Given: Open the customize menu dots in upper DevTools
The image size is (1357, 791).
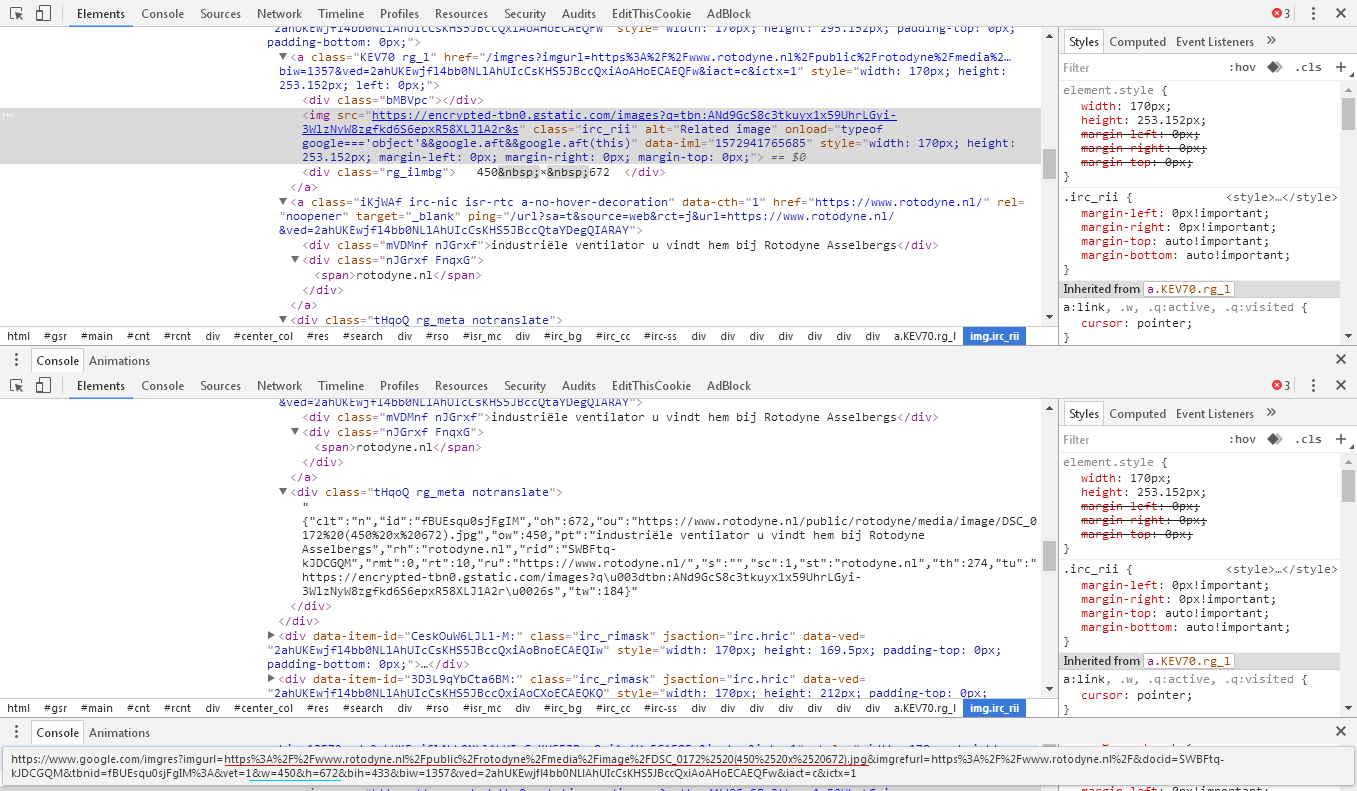Looking at the screenshot, I should 1314,13.
